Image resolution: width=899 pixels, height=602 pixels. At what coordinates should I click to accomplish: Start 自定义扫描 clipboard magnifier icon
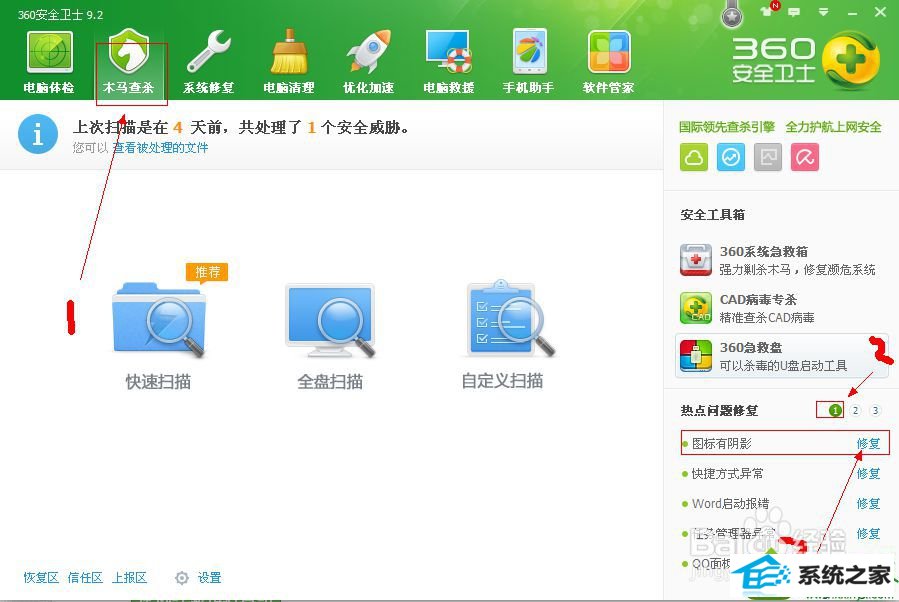click(x=509, y=318)
